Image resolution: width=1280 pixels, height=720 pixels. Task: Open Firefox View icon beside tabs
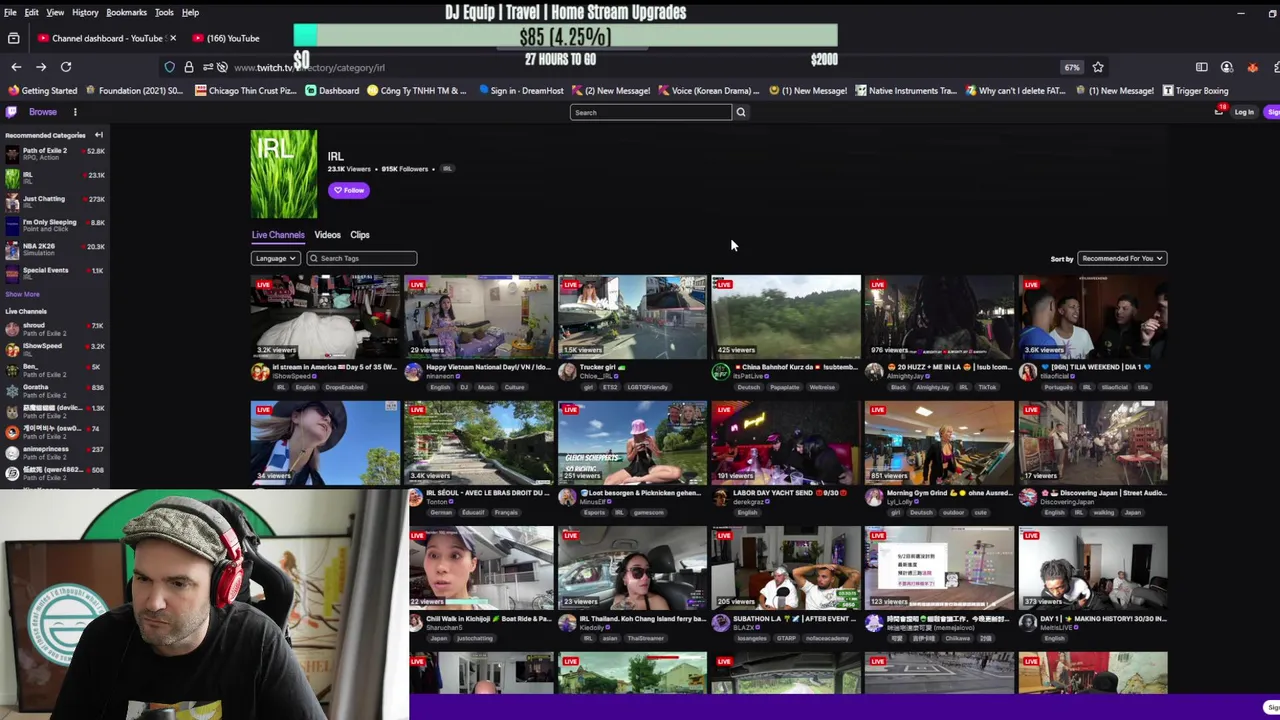tap(13, 38)
